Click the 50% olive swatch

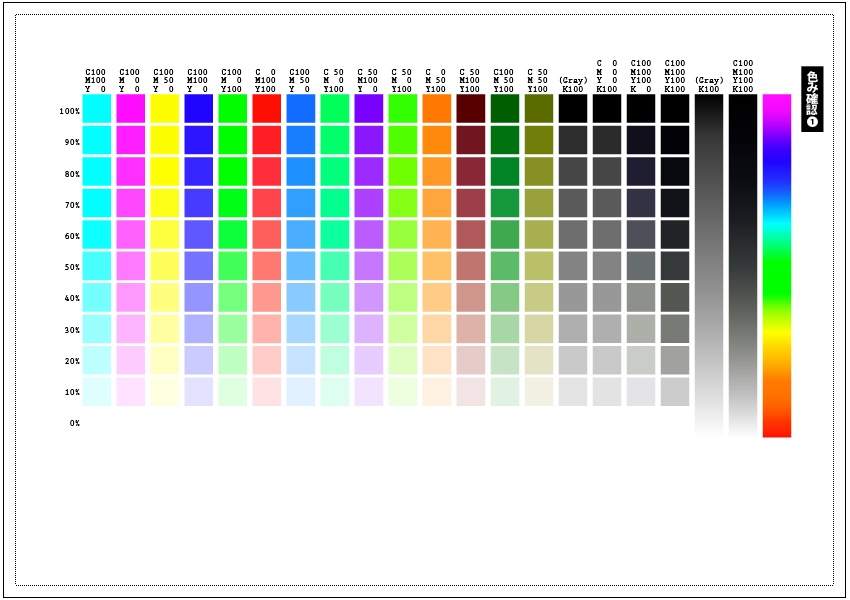pos(539,266)
